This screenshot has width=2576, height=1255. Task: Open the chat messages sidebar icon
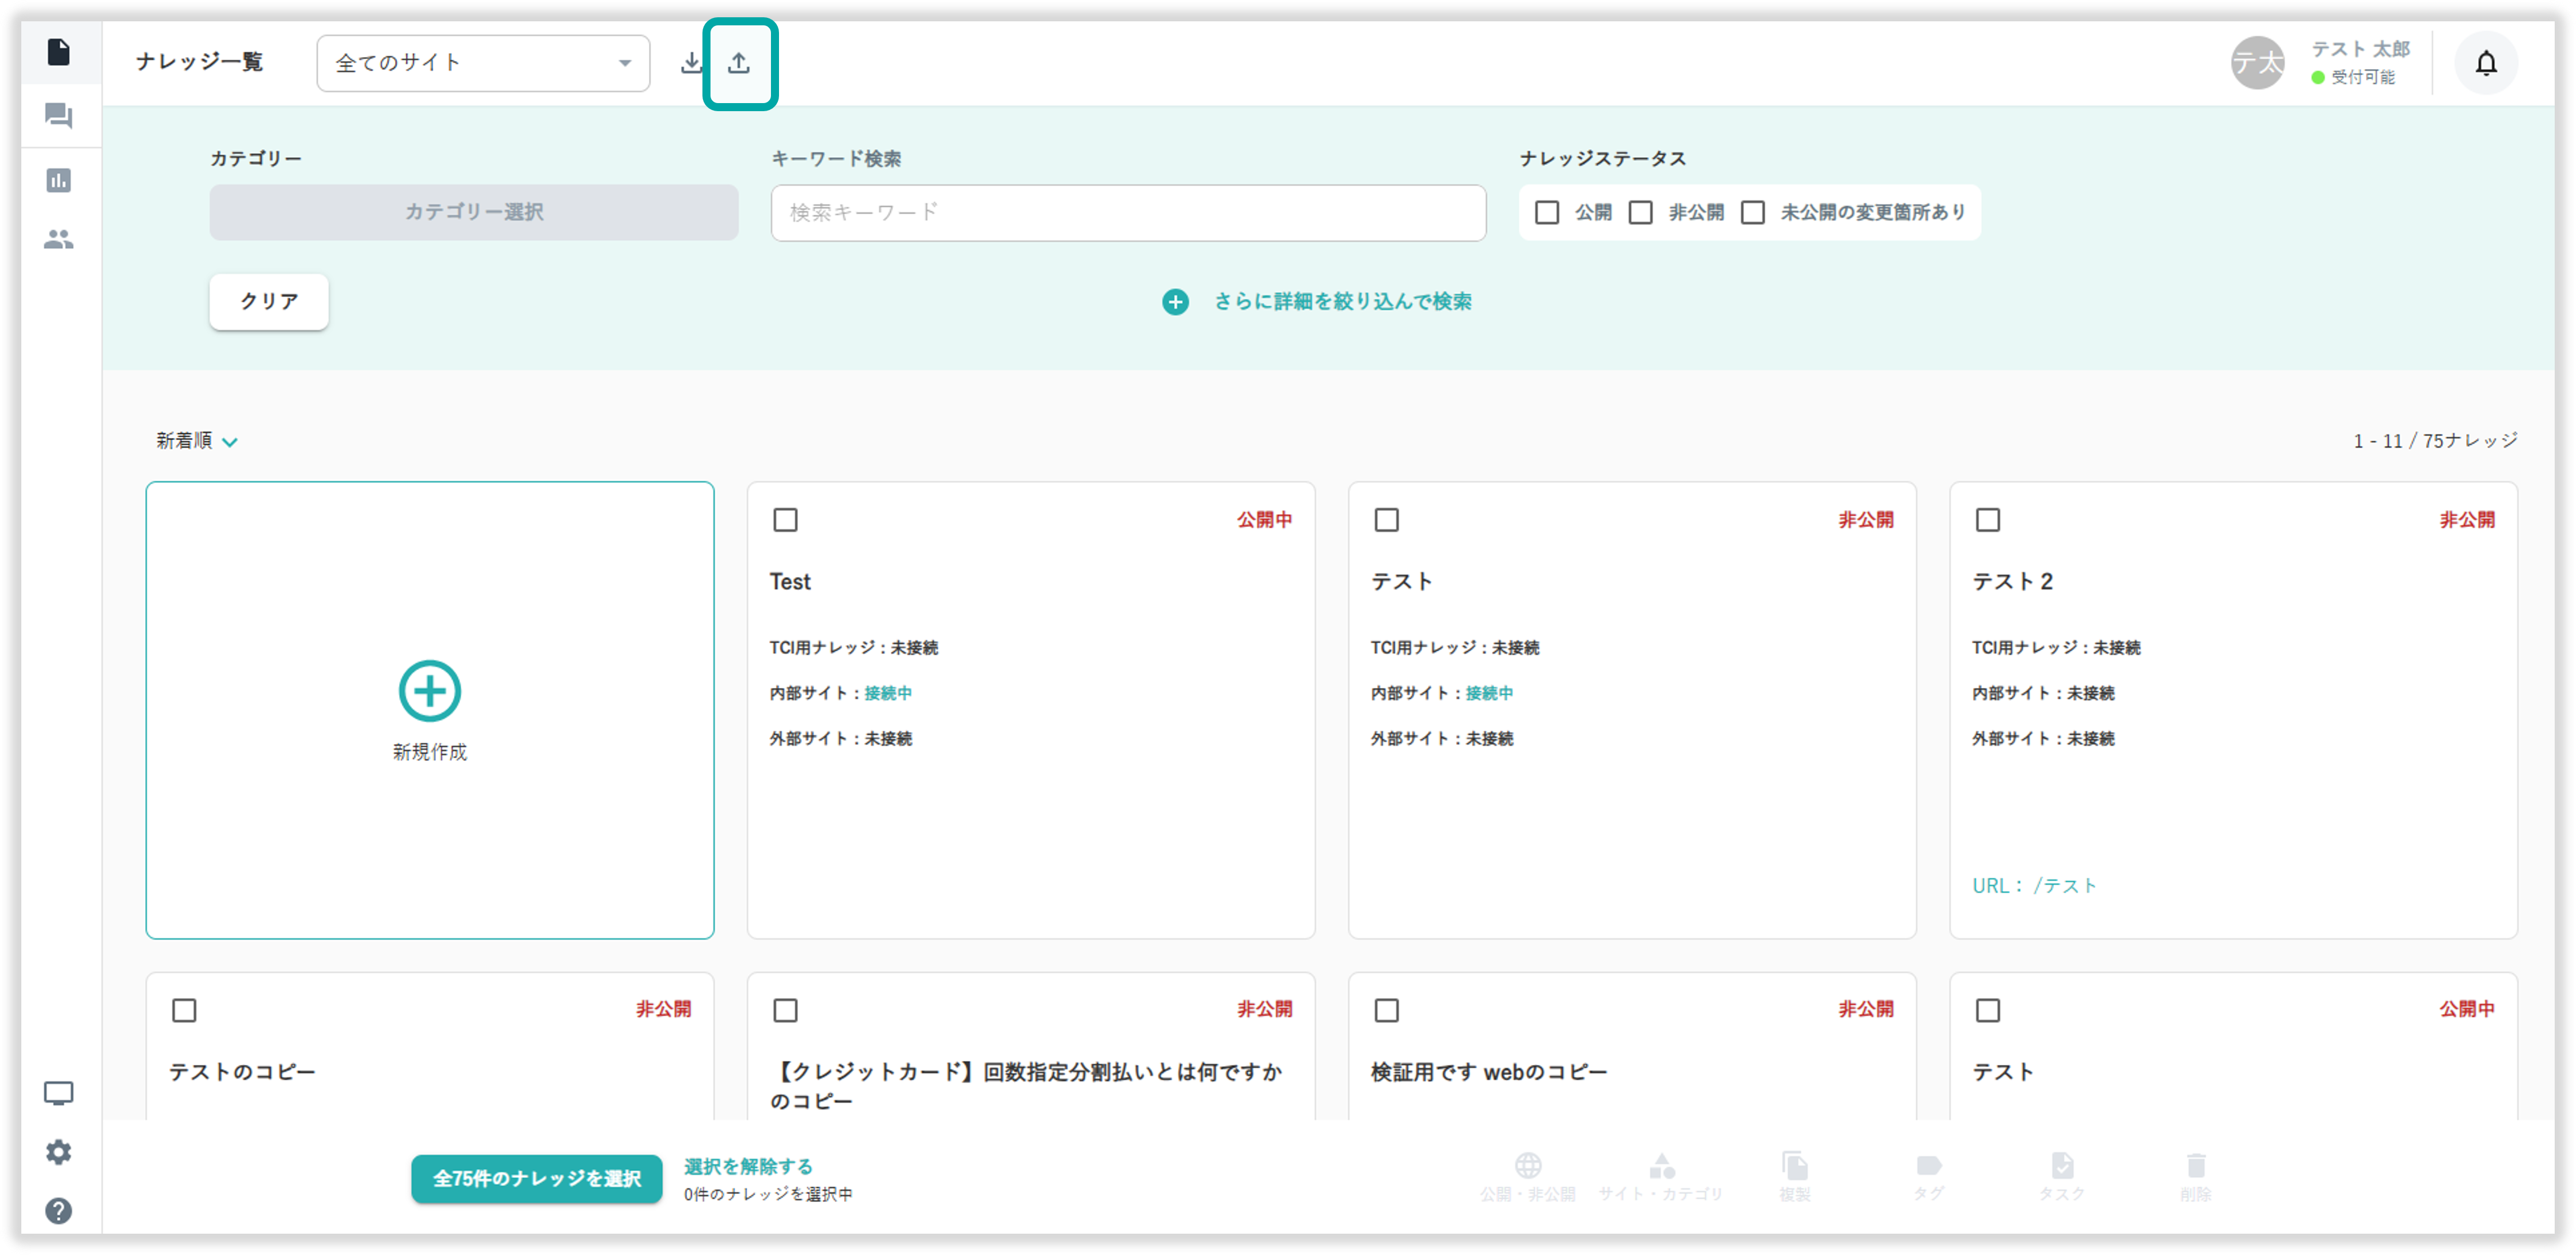coord(59,116)
